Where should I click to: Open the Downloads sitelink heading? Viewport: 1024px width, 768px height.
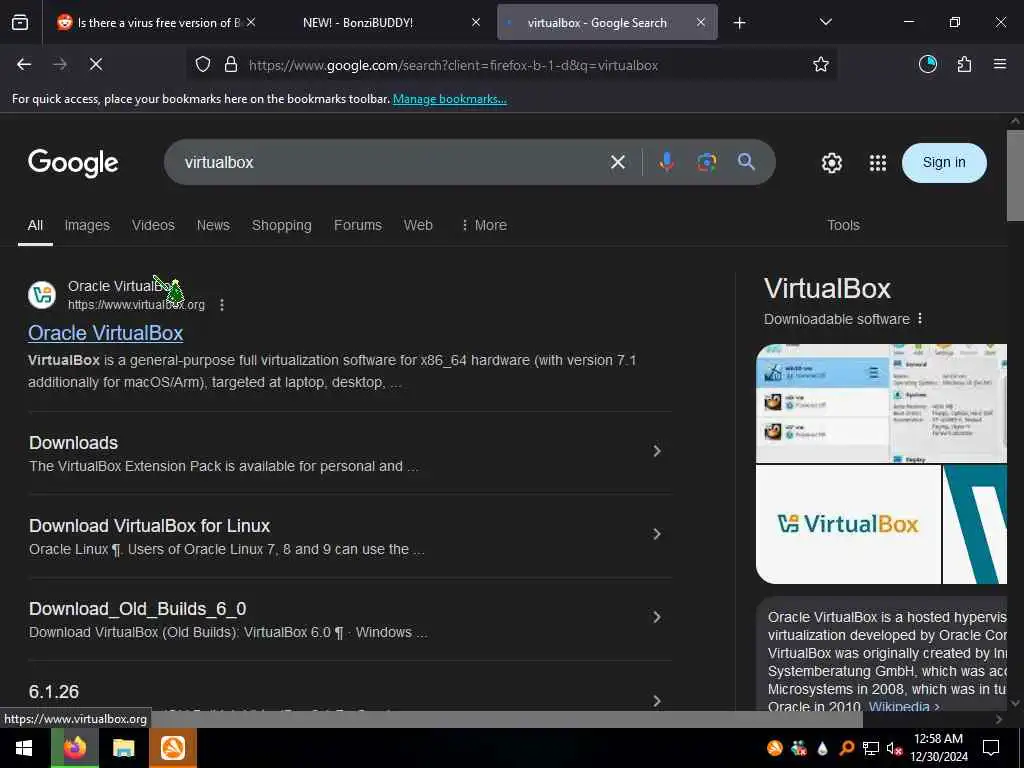click(73, 443)
